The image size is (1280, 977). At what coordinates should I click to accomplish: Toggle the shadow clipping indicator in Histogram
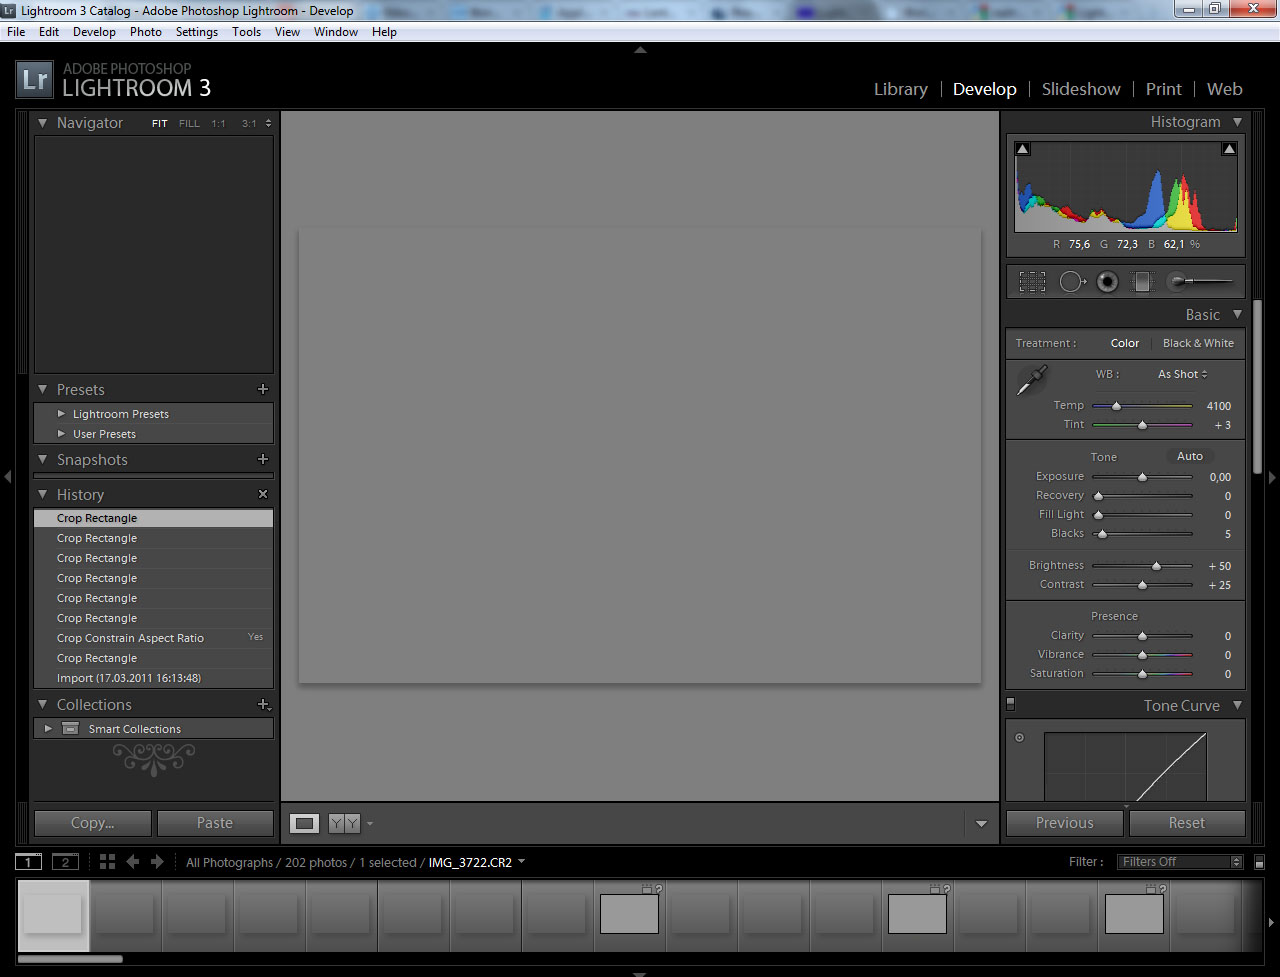click(x=1022, y=149)
